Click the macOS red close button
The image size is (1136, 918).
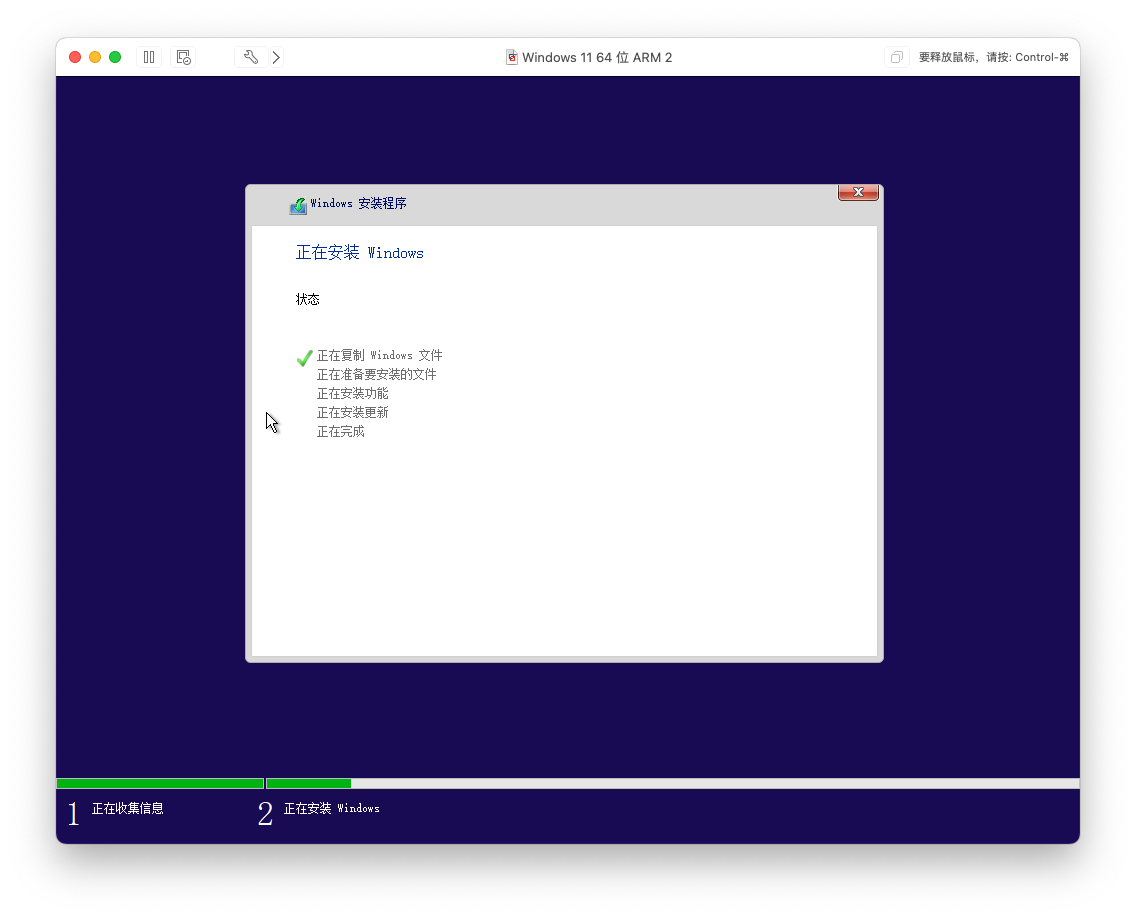pos(75,57)
